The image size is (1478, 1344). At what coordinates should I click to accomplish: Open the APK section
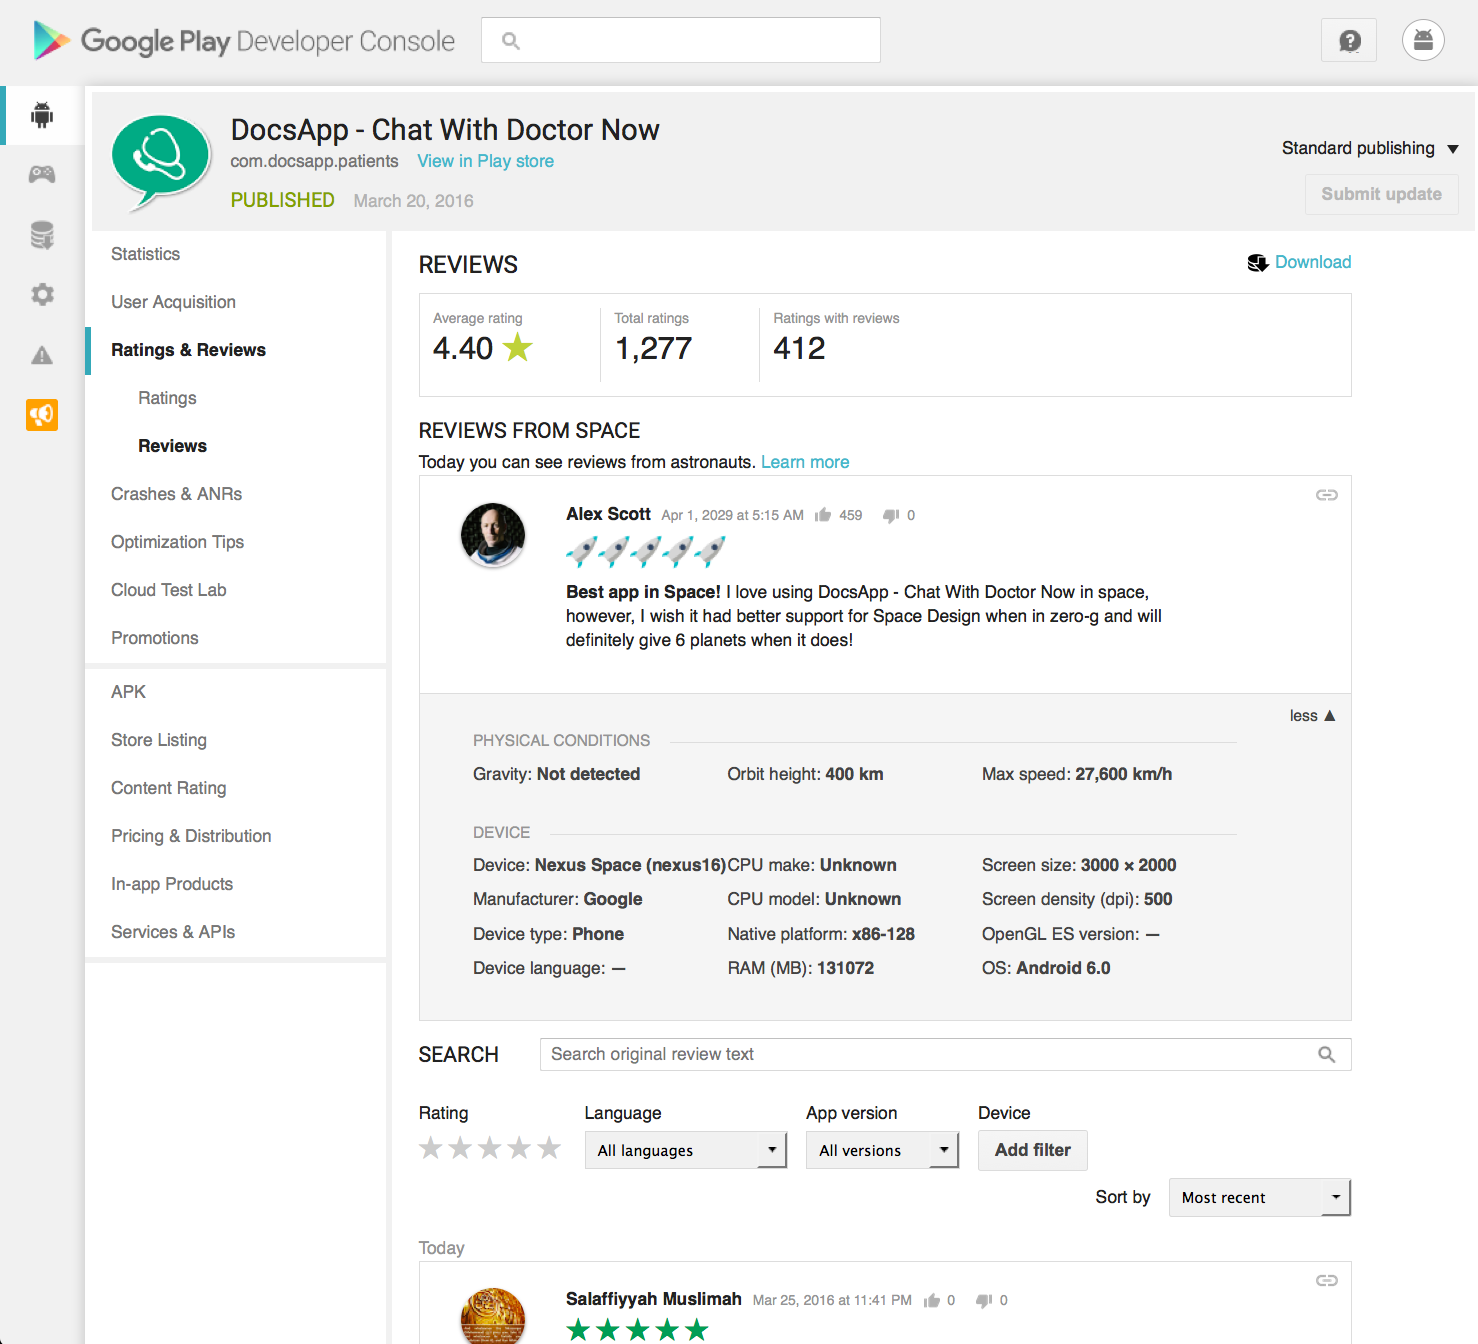128,692
